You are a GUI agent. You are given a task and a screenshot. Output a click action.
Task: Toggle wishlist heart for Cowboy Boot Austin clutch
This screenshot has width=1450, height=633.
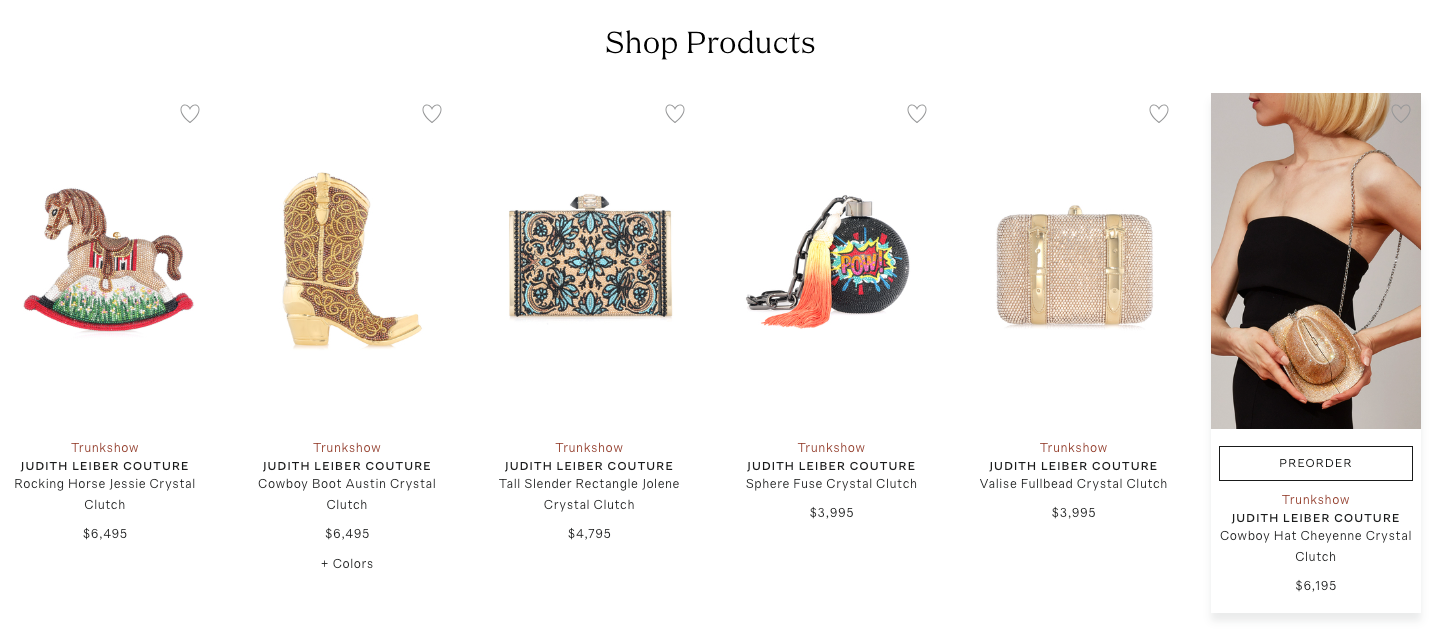(x=432, y=114)
